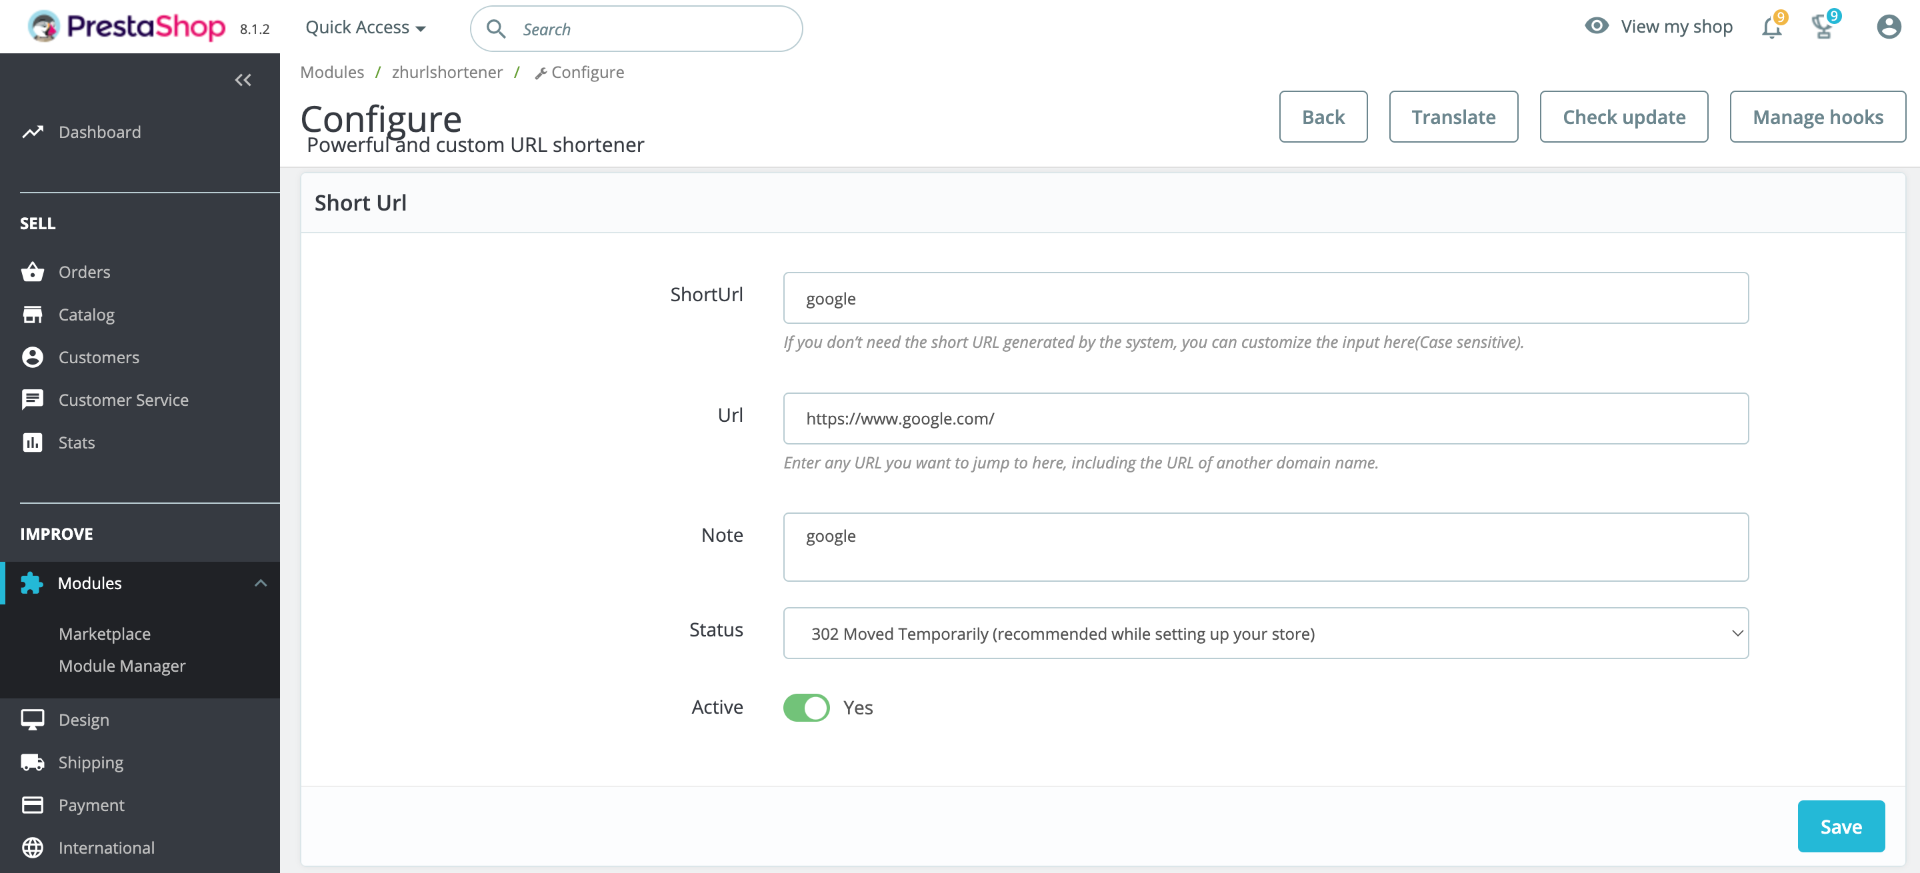This screenshot has height=873, width=1920.
Task: Click the PrestaShop logo
Action: [x=127, y=27]
